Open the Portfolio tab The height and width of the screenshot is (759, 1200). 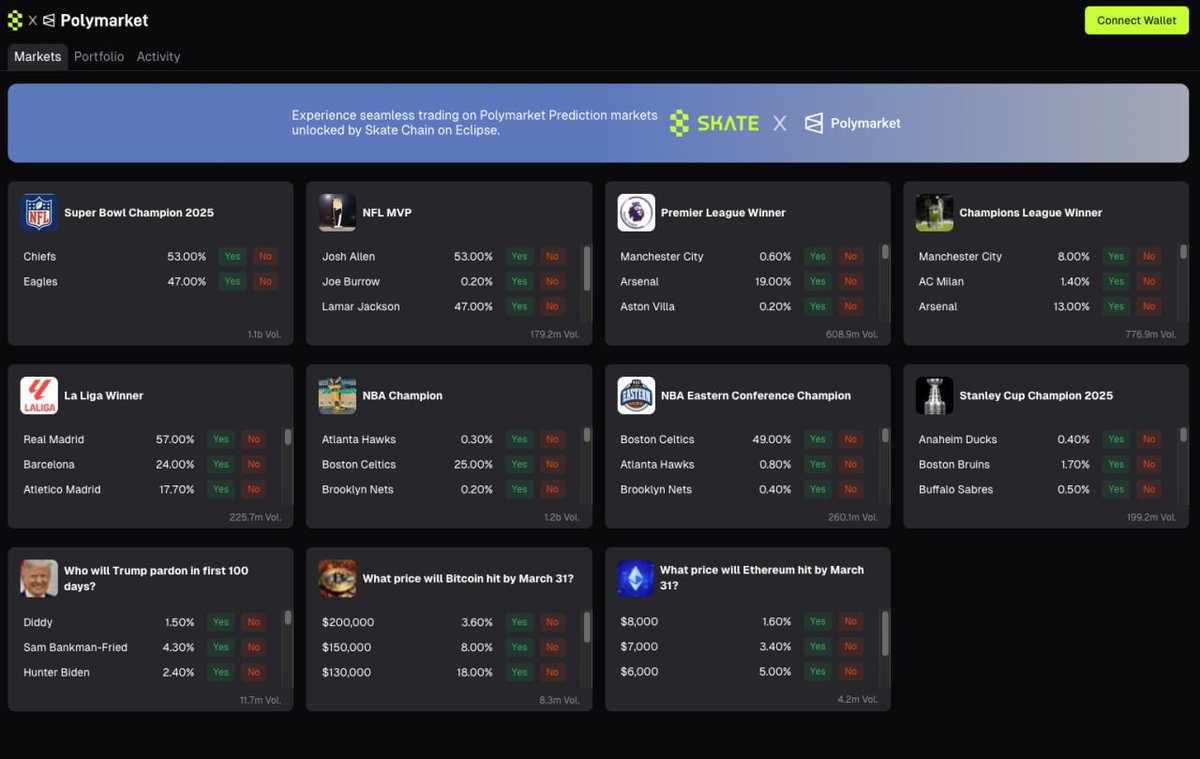[x=99, y=57]
